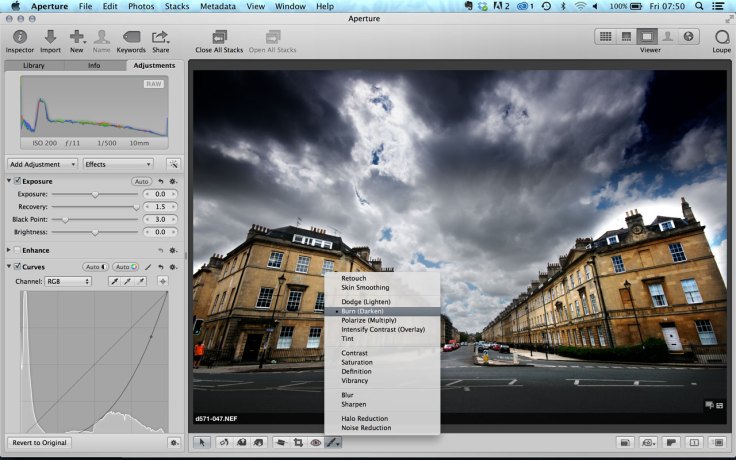Open the Stacks menu
This screenshot has width=736, height=460.
point(176,7)
